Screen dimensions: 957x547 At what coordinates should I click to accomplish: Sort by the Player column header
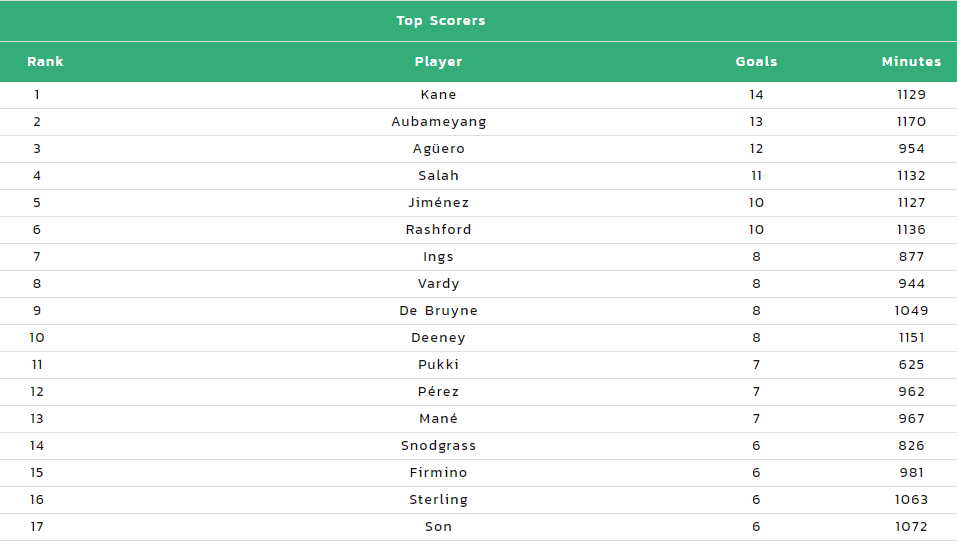tap(438, 62)
